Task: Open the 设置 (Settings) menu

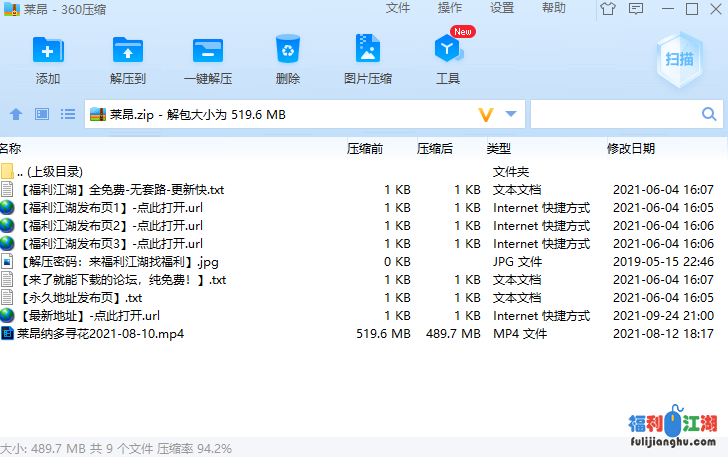Action: pos(502,8)
